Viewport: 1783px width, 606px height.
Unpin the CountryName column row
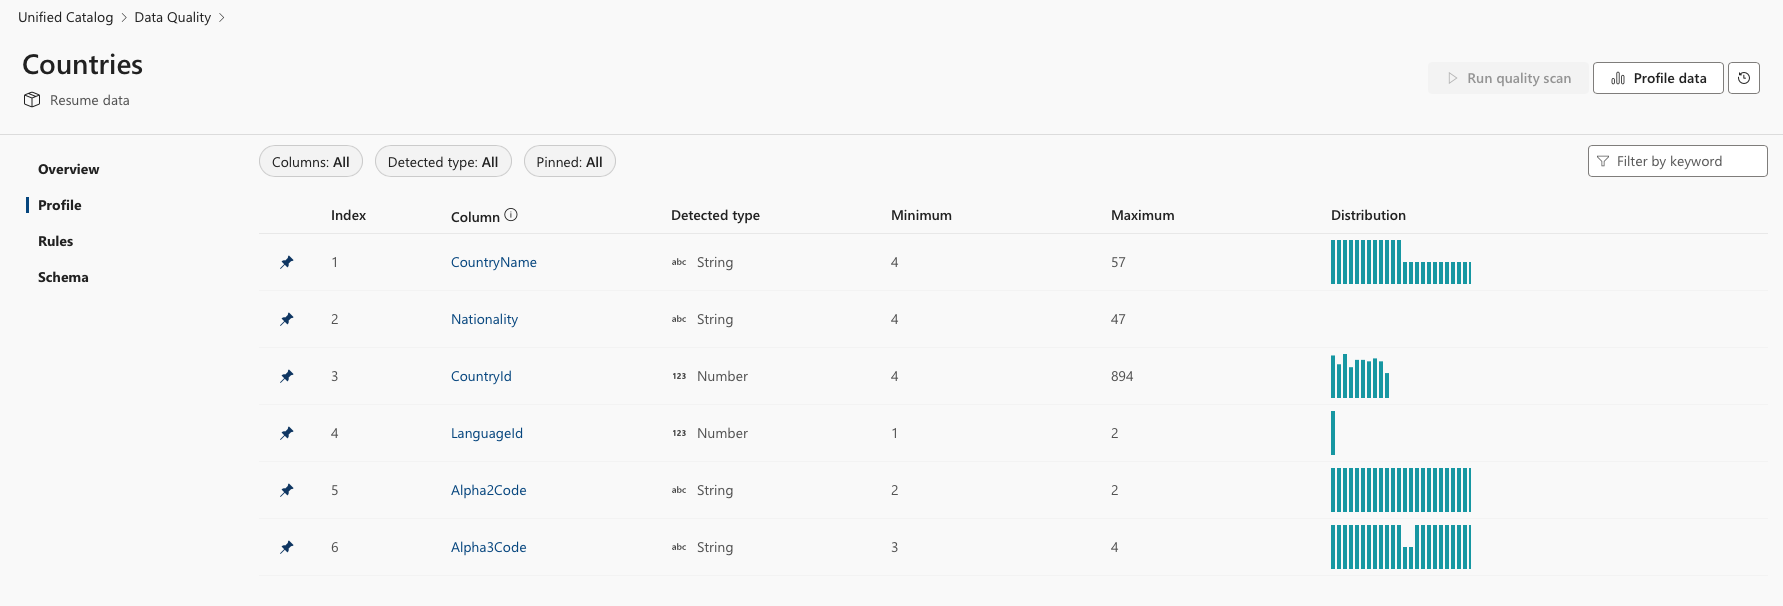(287, 262)
